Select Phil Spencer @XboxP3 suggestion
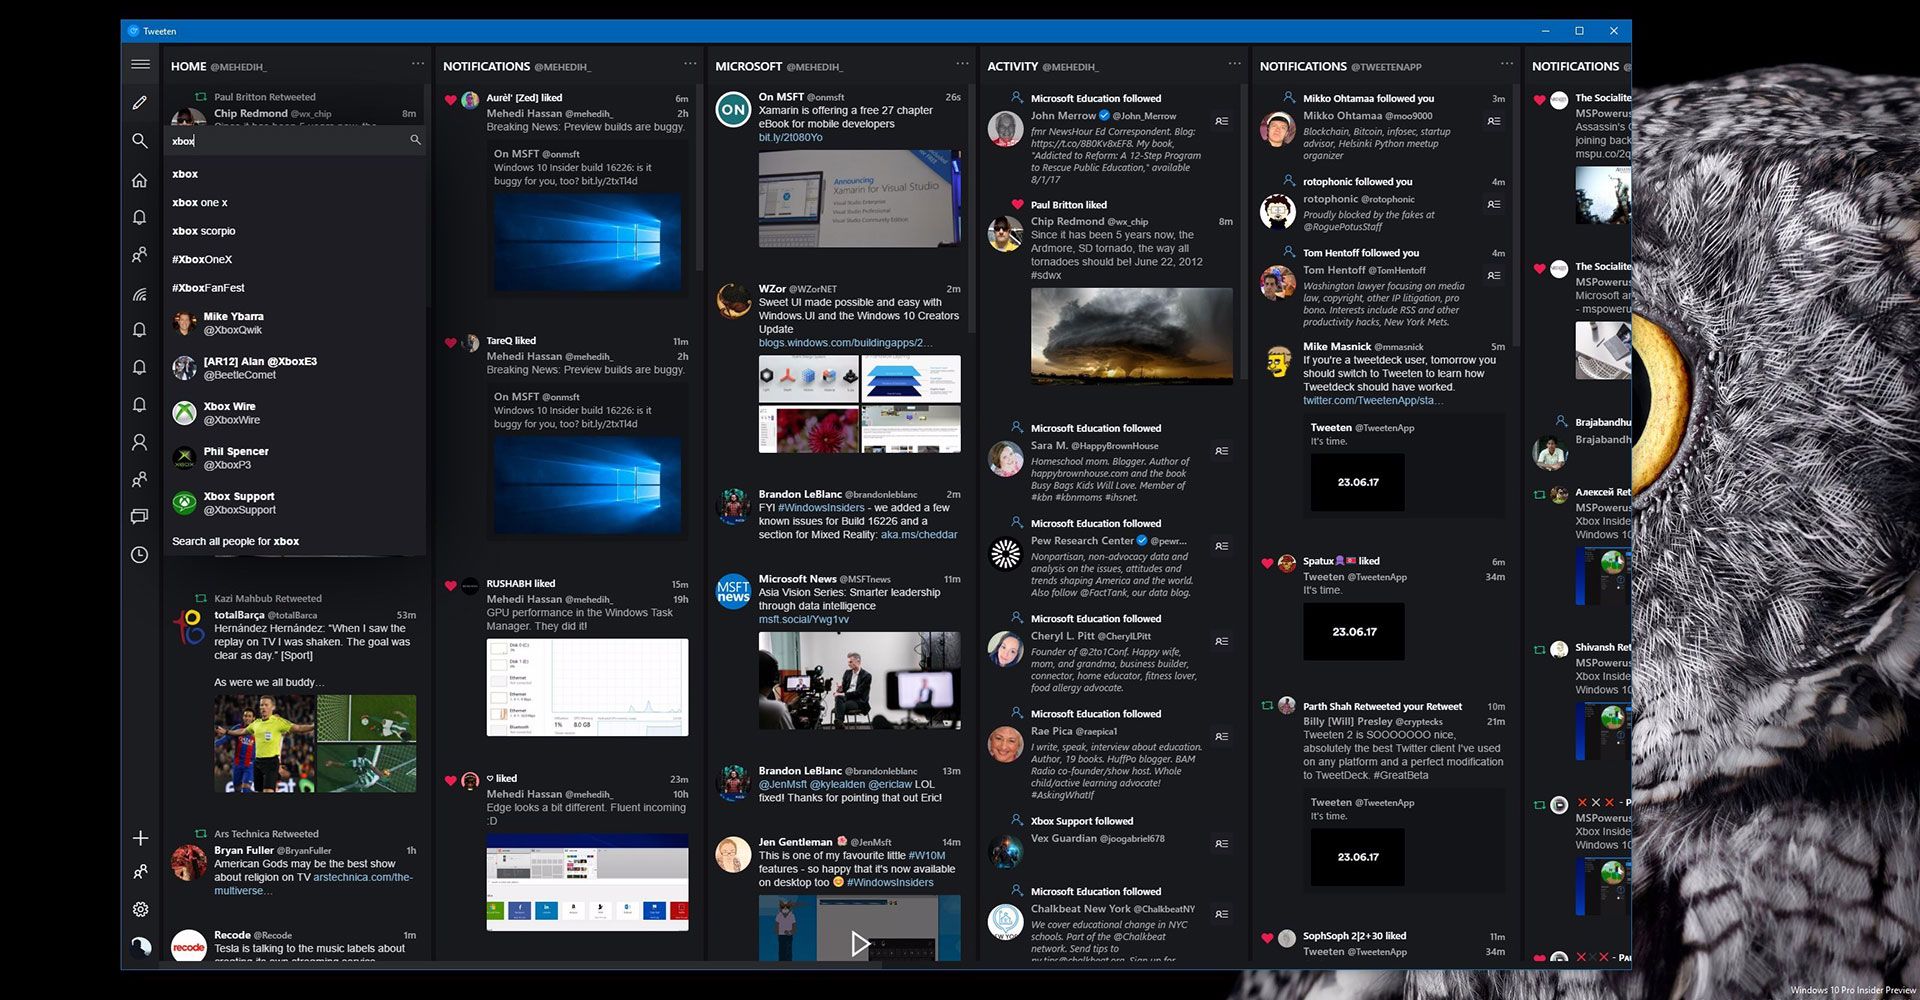The image size is (1920, 1000). pyautogui.click(x=295, y=458)
